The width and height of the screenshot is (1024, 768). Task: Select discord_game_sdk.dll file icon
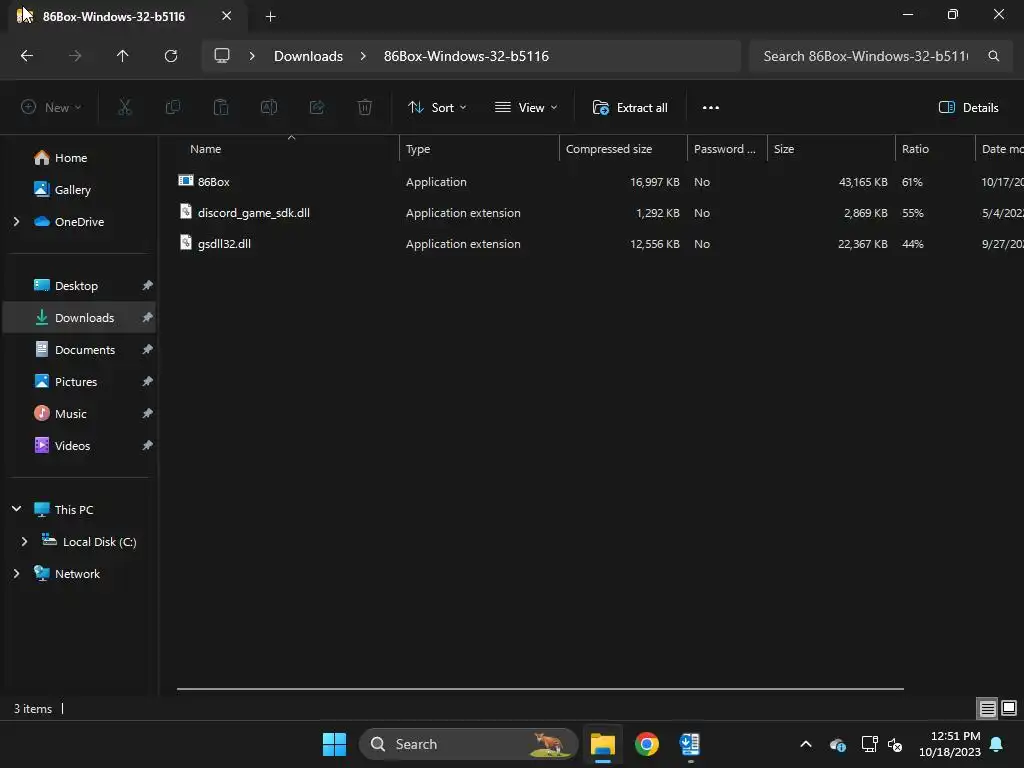point(186,211)
